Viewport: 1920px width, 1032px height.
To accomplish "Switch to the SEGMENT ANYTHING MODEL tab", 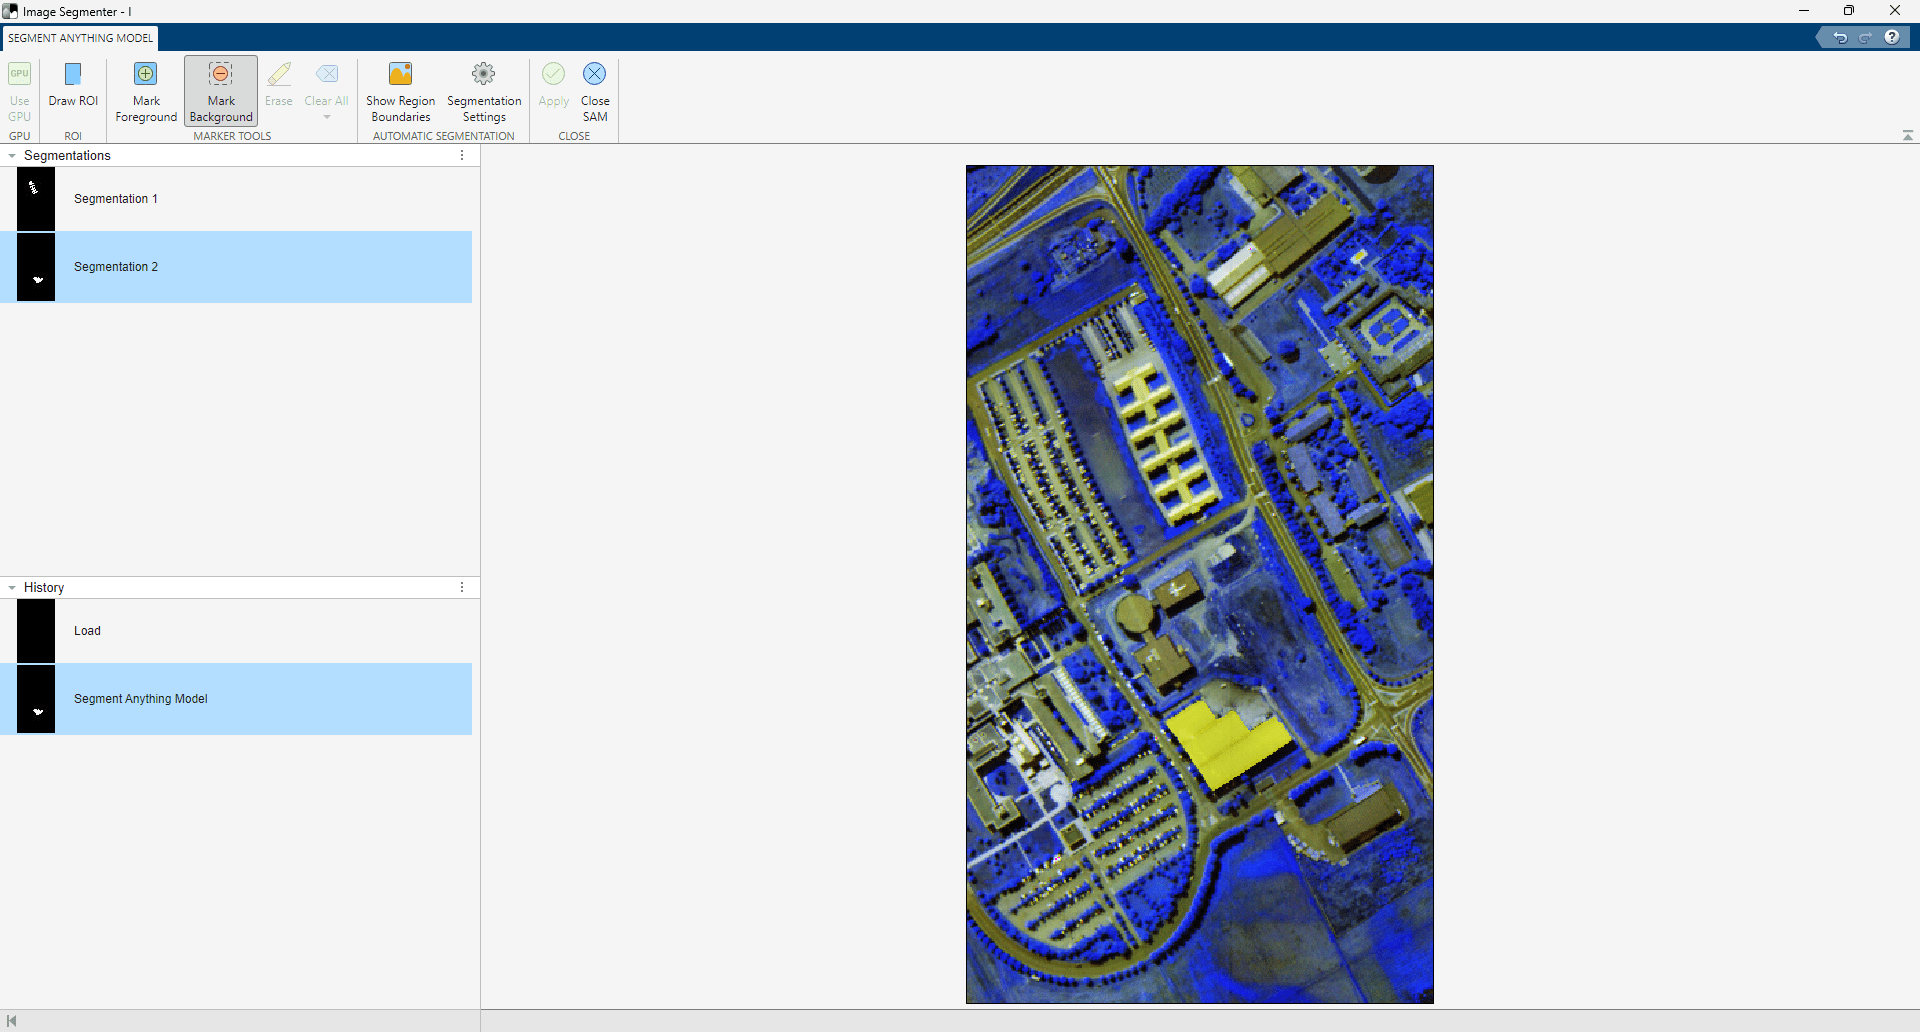I will click(x=79, y=38).
